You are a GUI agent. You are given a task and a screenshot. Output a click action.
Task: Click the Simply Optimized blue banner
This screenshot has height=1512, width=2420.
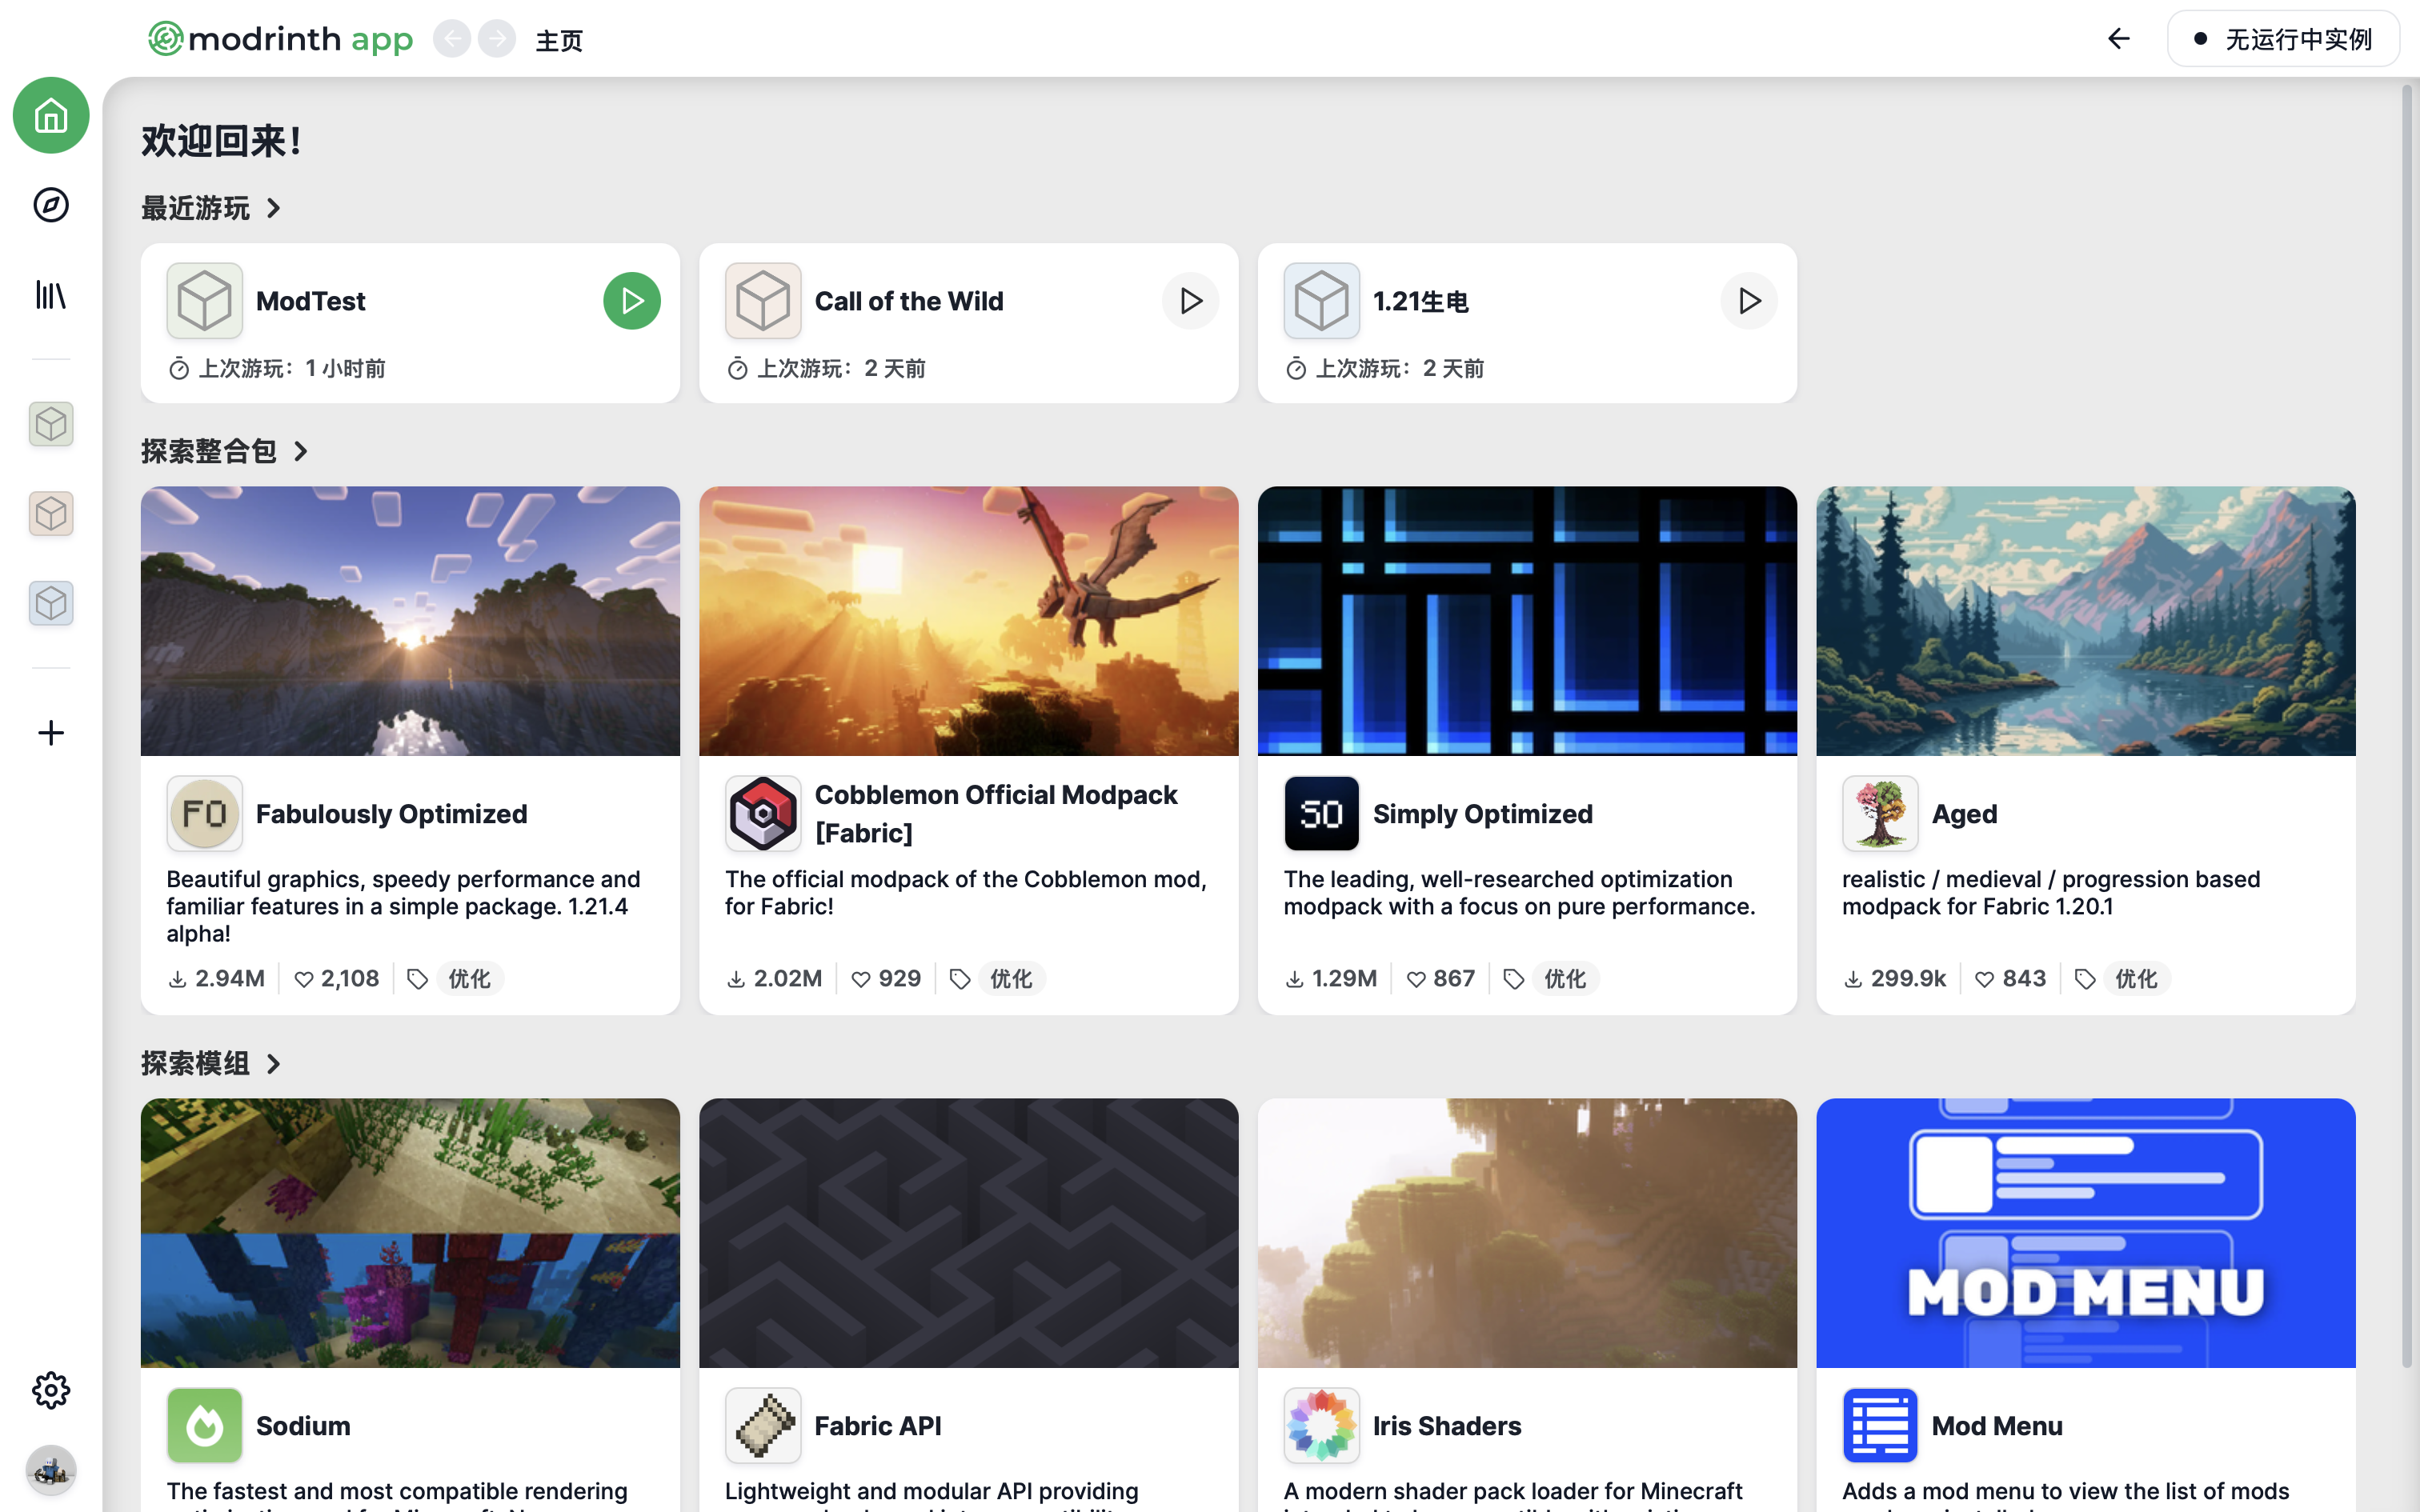click(x=1527, y=621)
